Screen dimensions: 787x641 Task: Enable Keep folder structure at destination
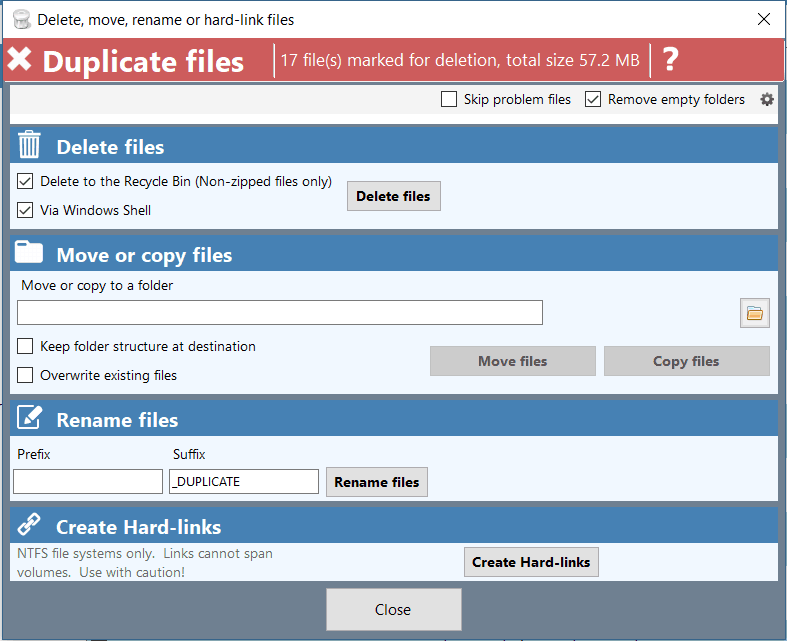click(x=25, y=346)
